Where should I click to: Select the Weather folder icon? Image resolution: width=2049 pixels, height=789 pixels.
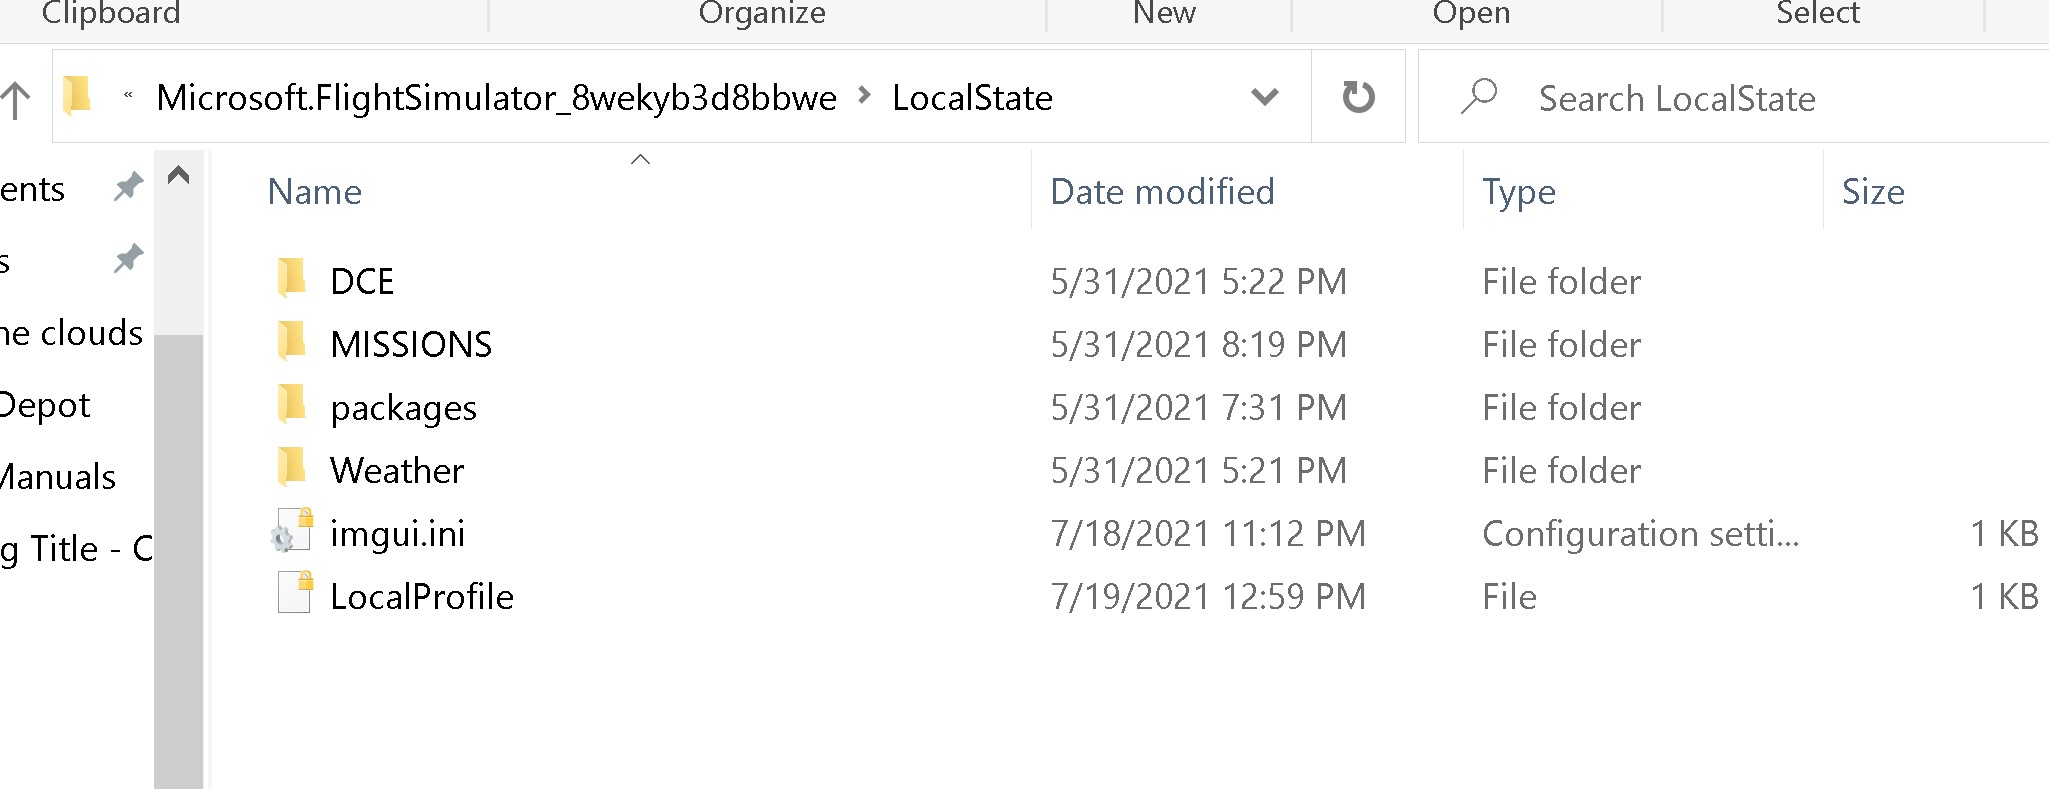[292, 467]
